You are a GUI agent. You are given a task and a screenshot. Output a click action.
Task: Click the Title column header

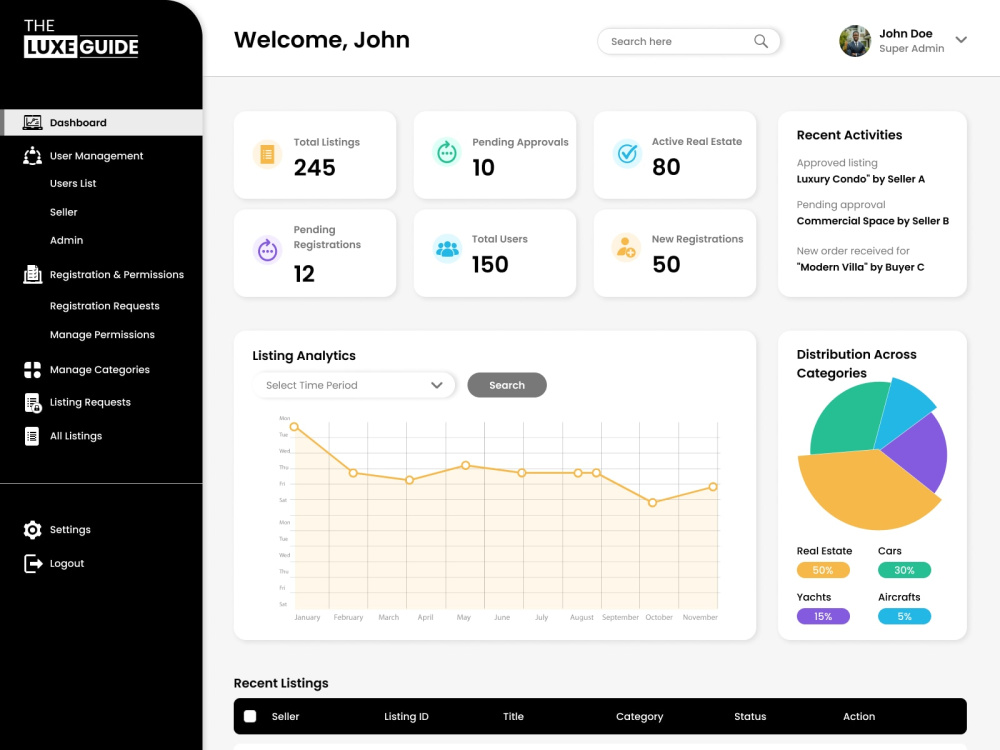(x=513, y=717)
